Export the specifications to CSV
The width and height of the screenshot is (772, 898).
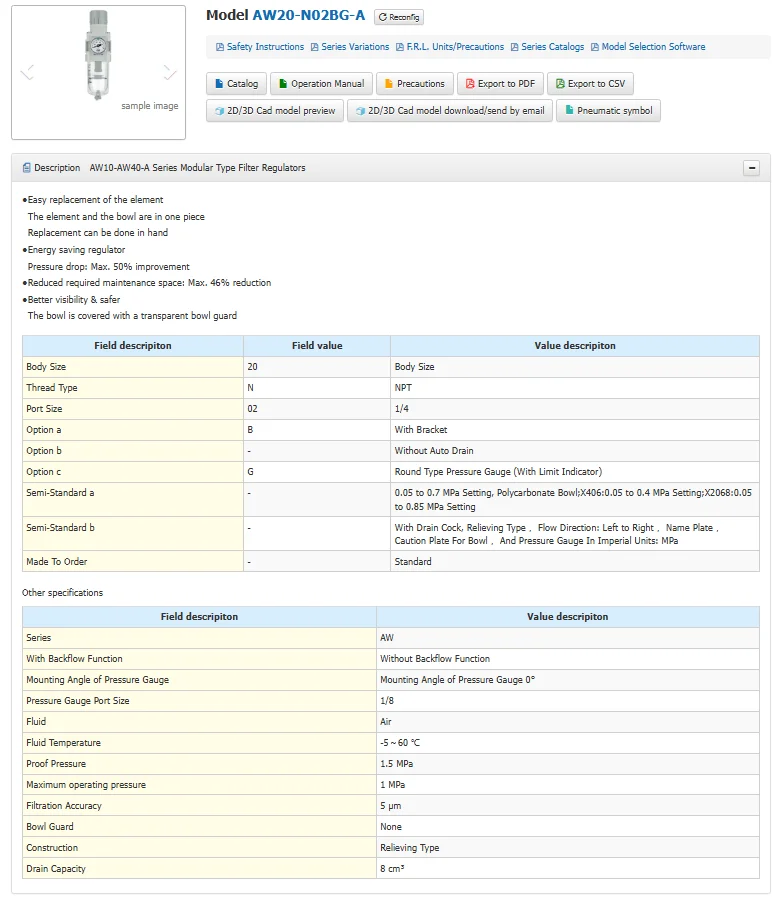coord(590,84)
